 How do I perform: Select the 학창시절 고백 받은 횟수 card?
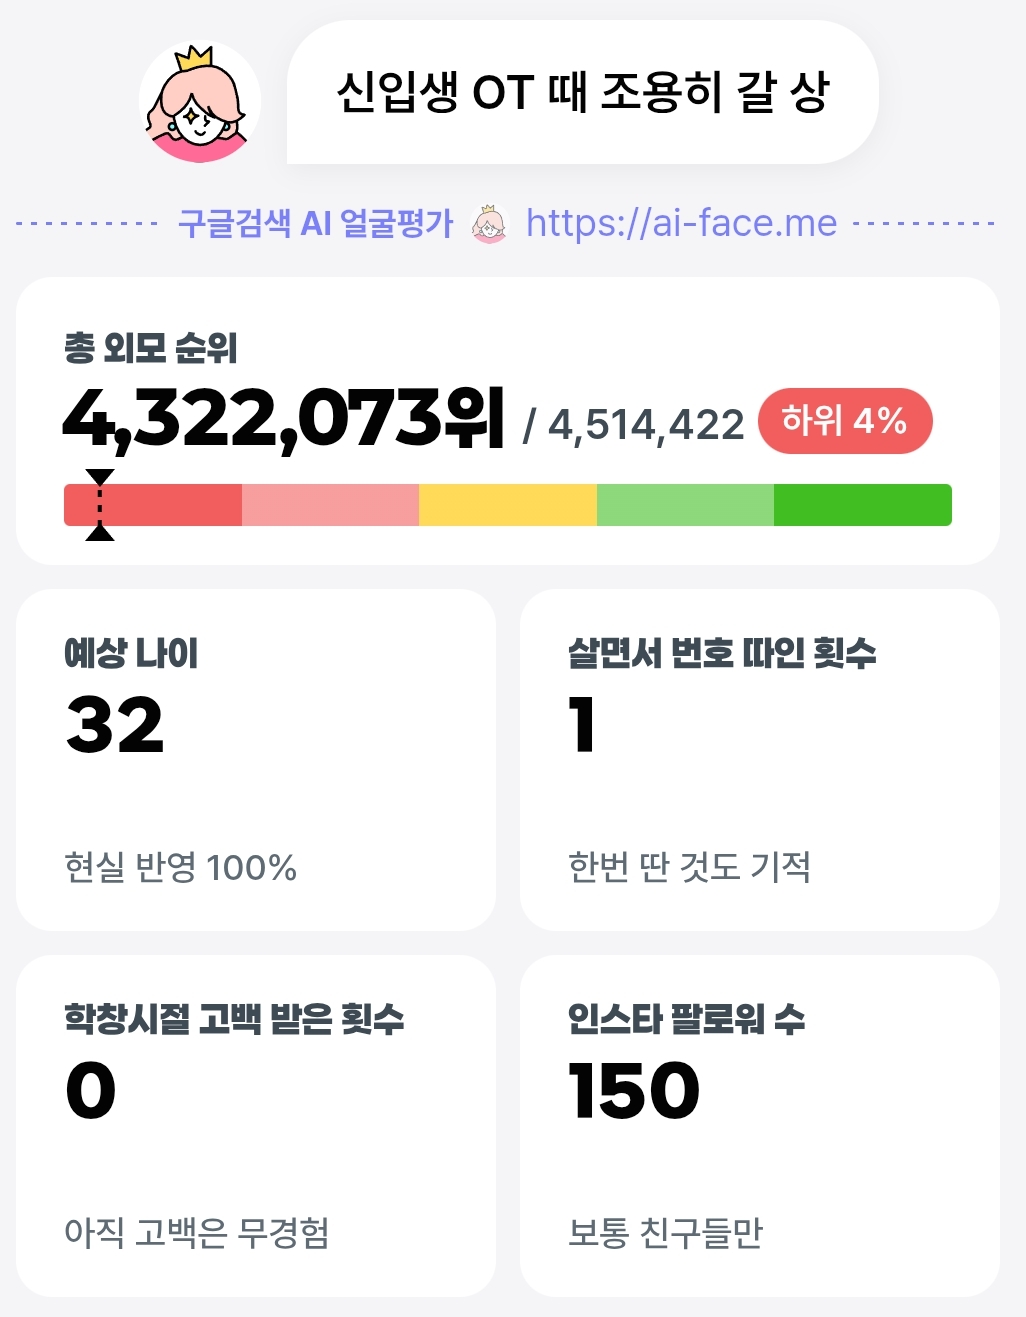[256, 1126]
